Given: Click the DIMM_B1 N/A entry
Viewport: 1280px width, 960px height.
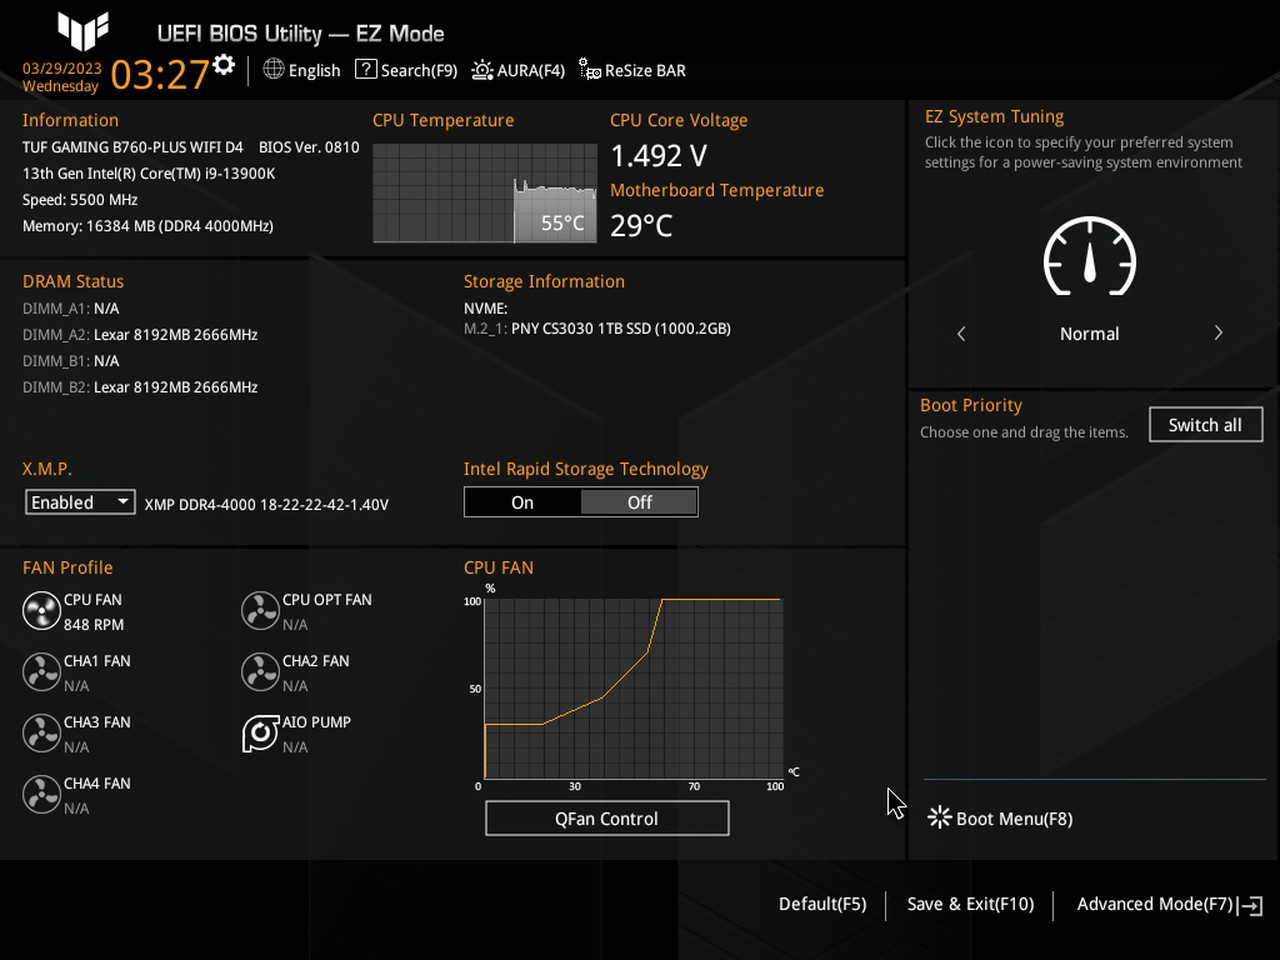Looking at the screenshot, I should (x=71, y=361).
